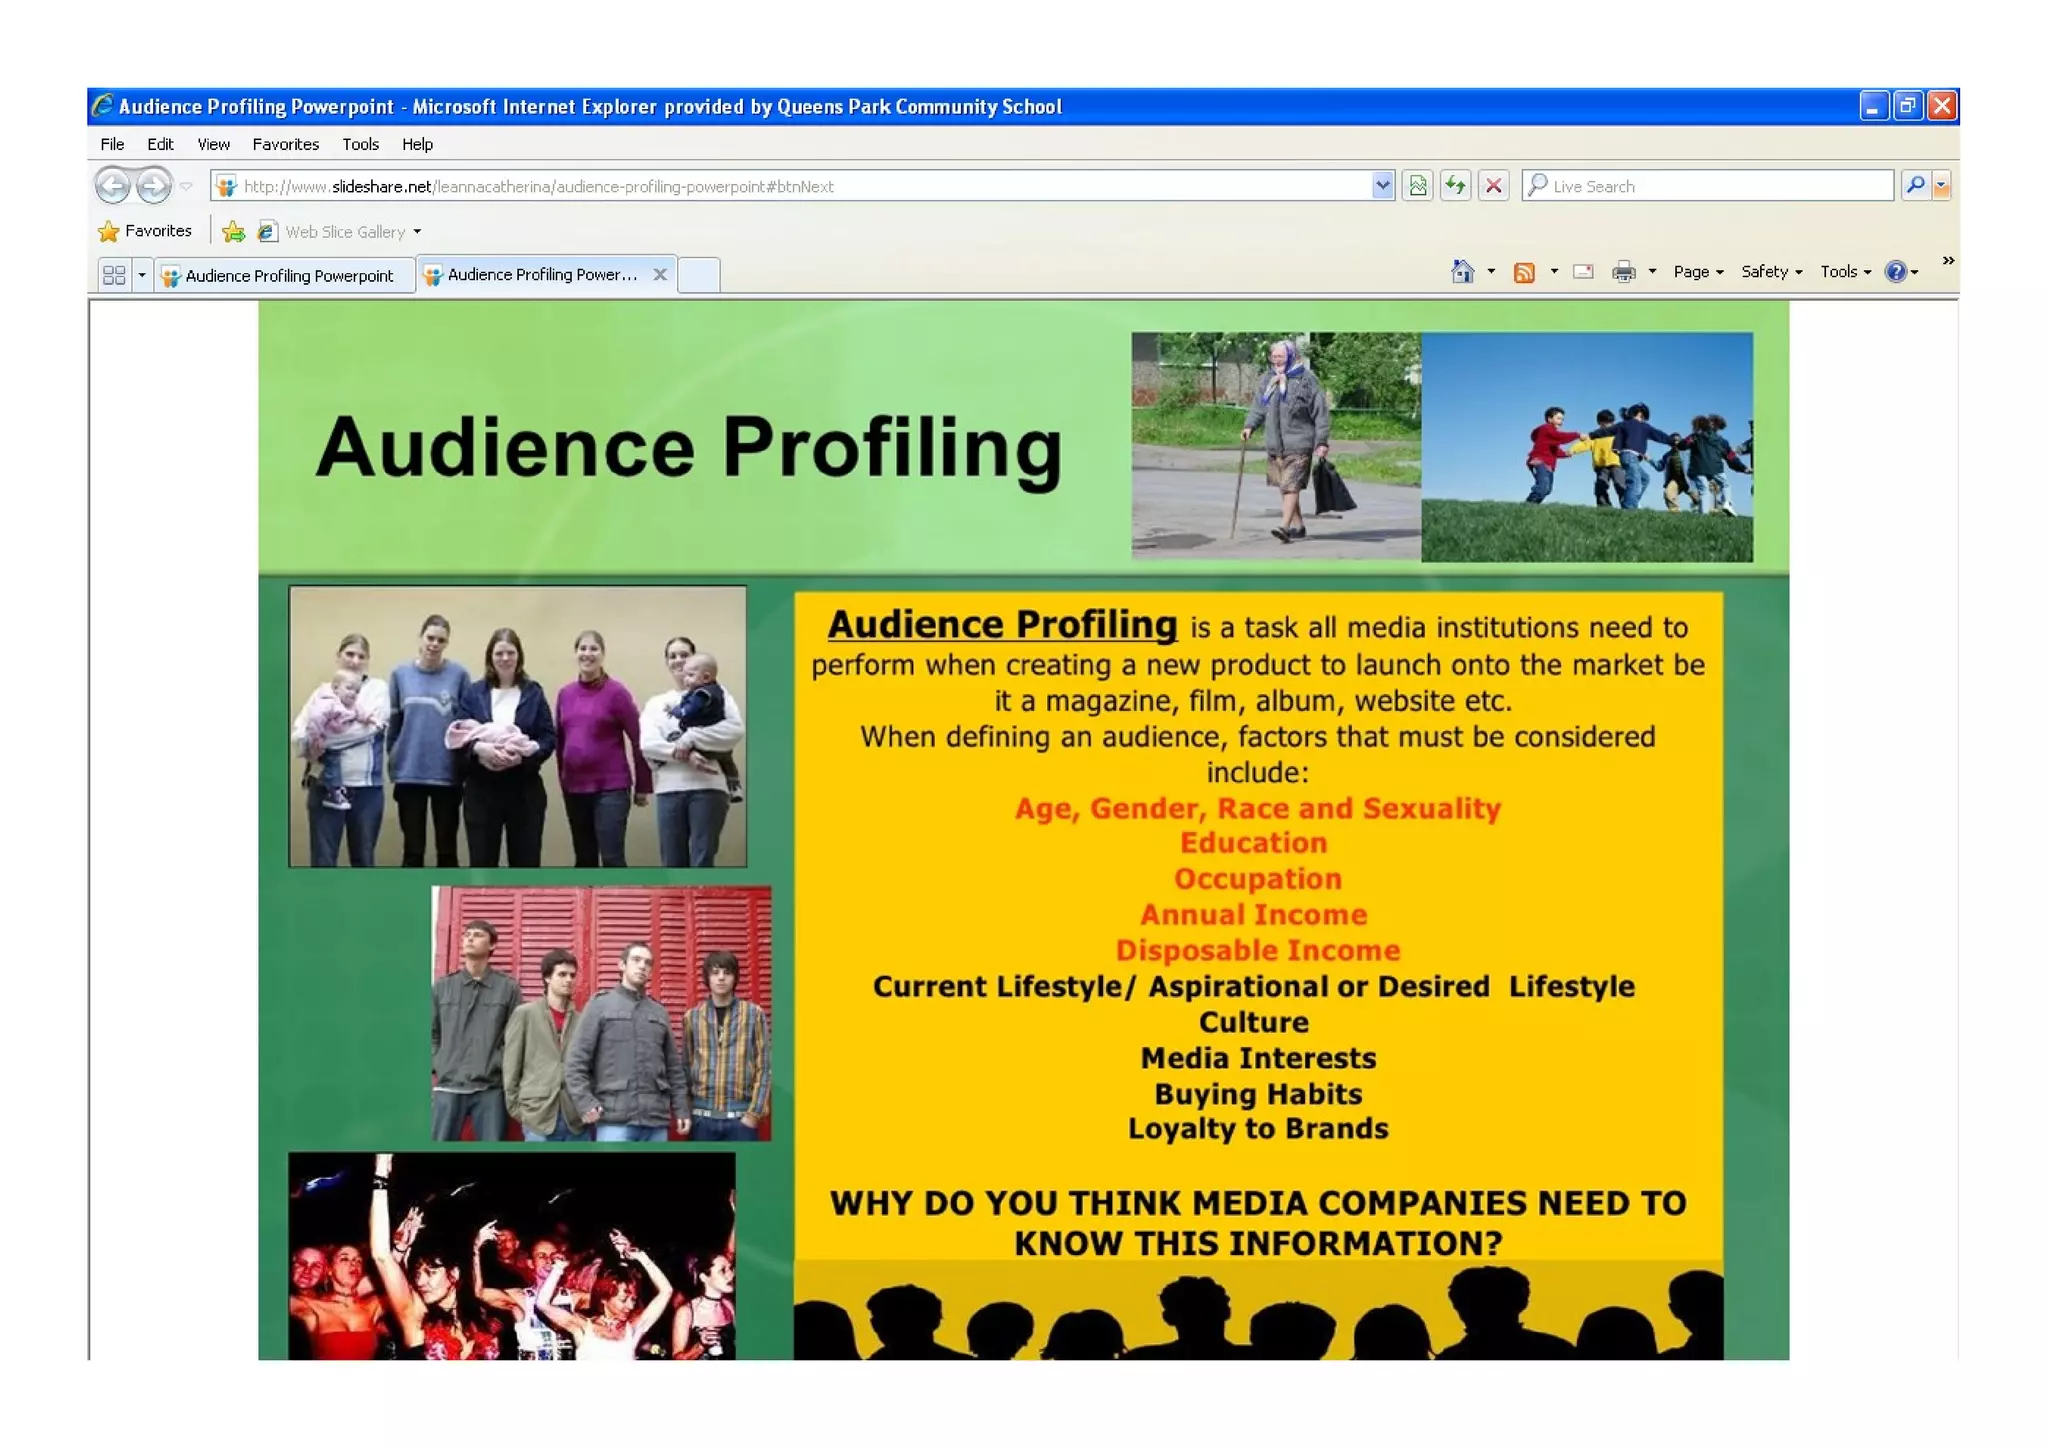This screenshot has height=1447, width=2048.
Task: Open the Favorites center button
Action: pyautogui.click(x=145, y=231)
